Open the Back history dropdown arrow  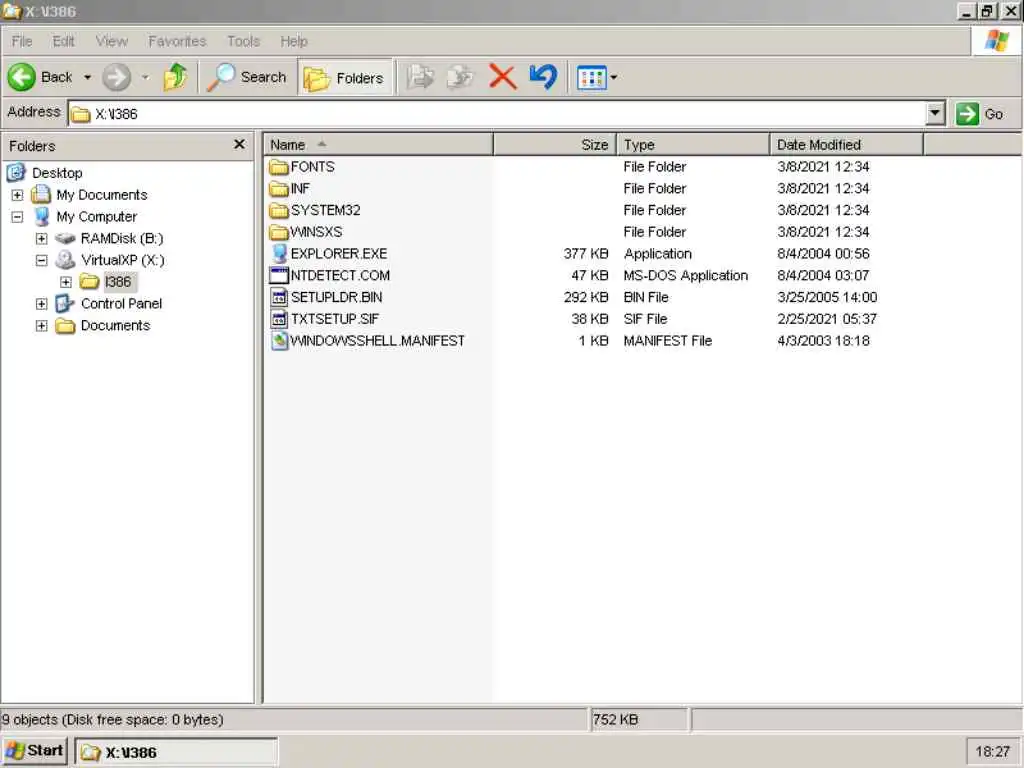(87, 77)
